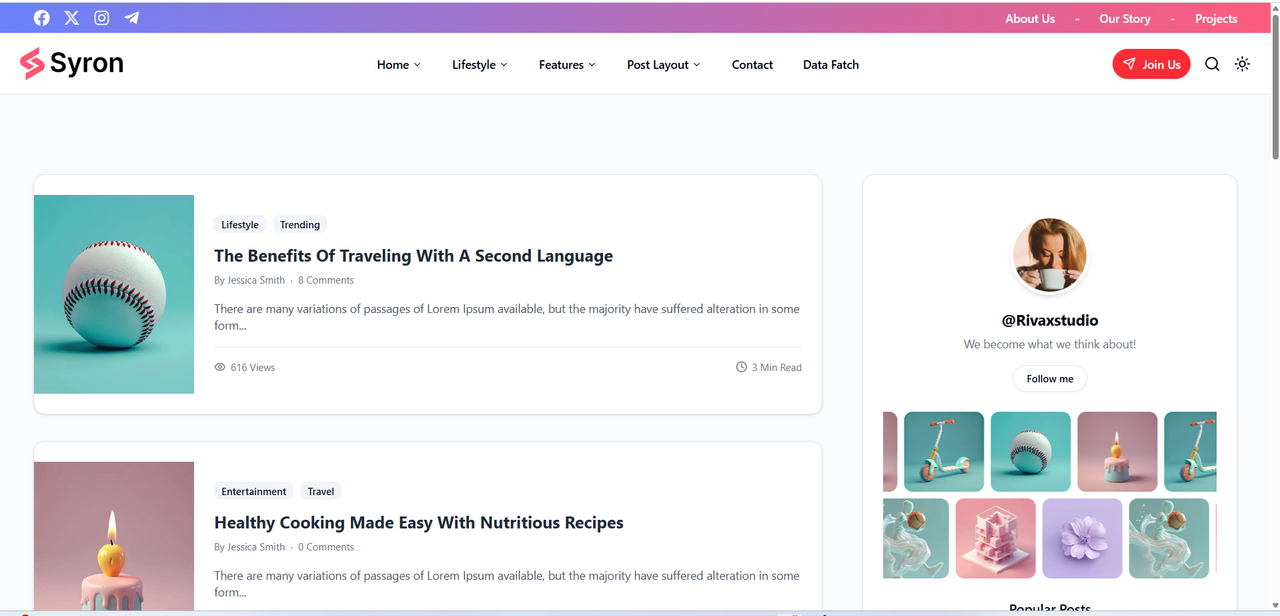The image size is (1280, 616).
Task: Expand the Features menu dropdown
Action: pos(567,65)
